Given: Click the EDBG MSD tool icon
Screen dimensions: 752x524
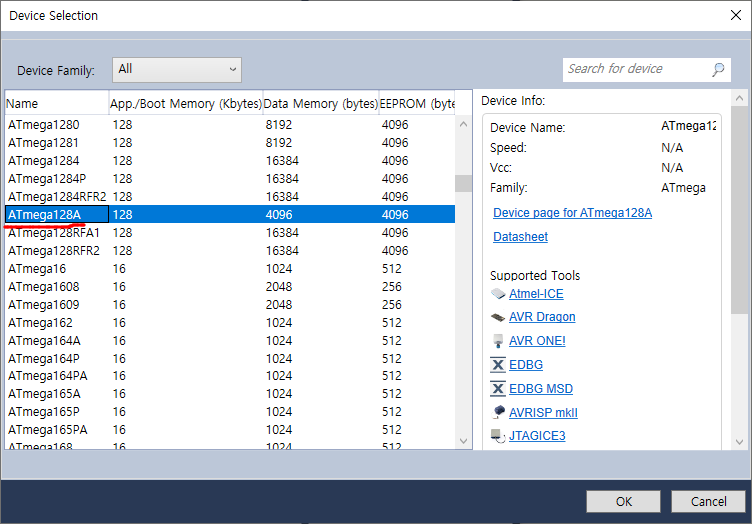Looking at the screenshot, I should 498,389.
